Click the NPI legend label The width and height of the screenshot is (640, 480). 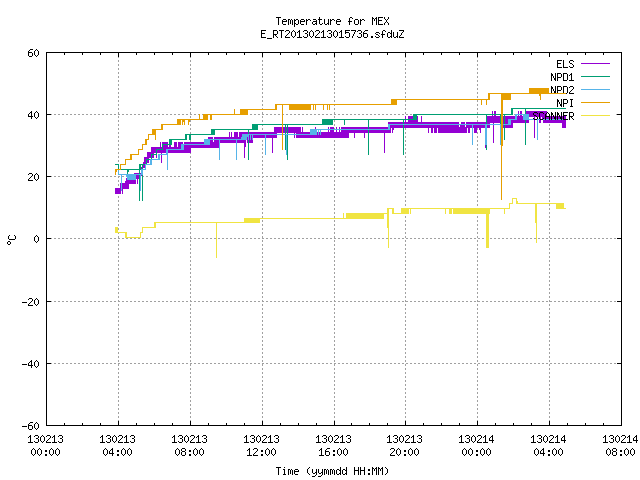[x=565, y=103]
